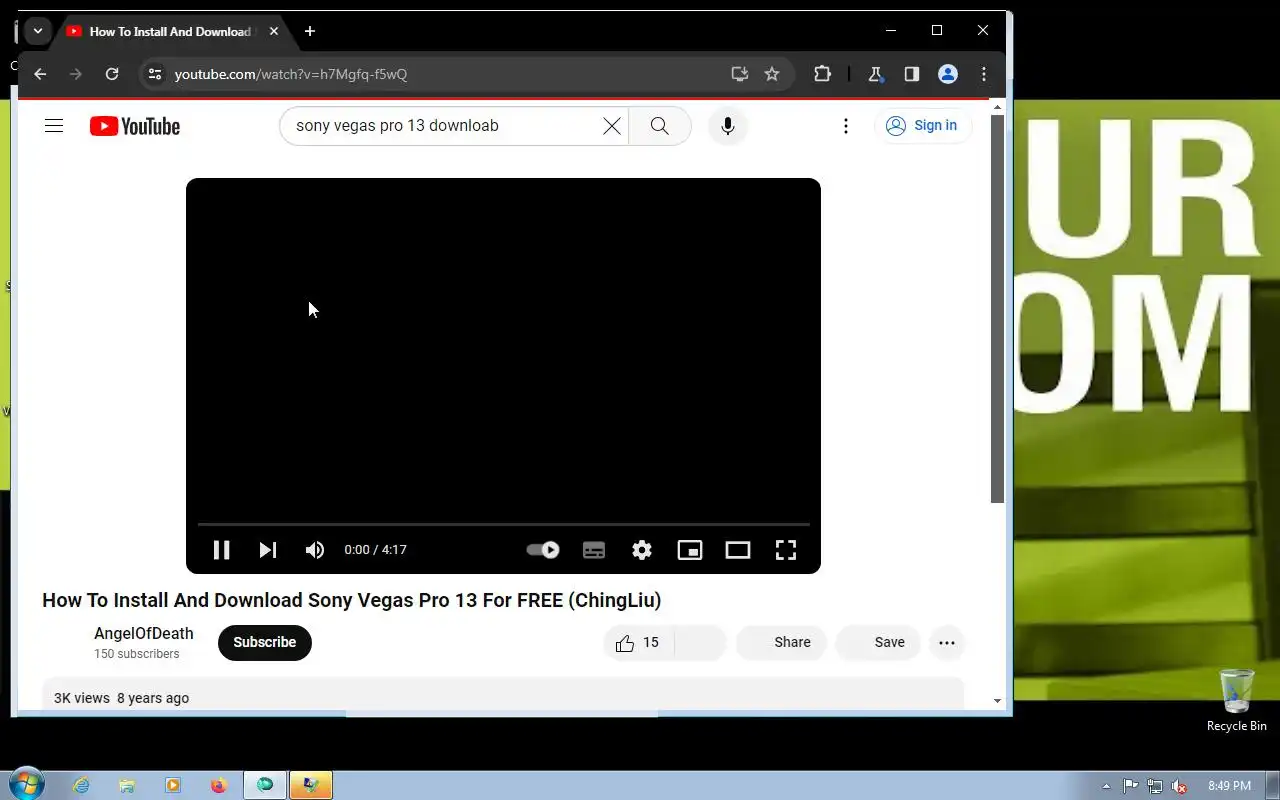1280x800 pixels.
Task: Launch Firefox from taskbar
Action: [219, 786]
